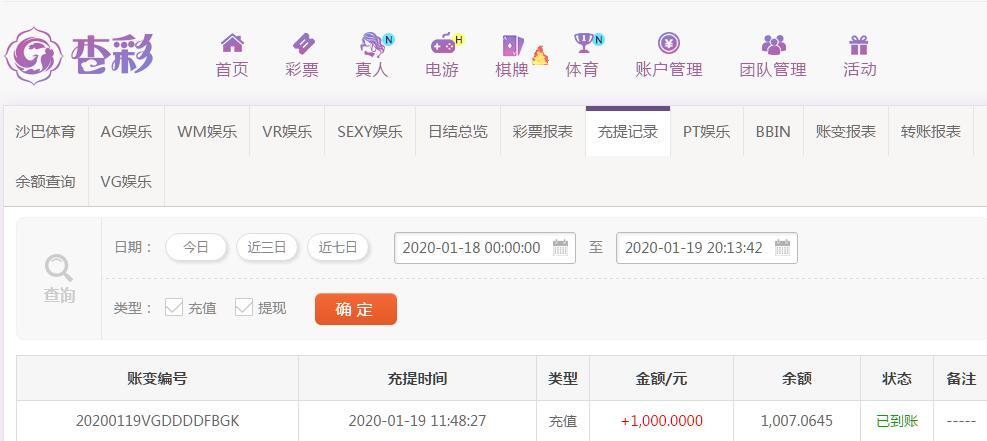Switch to the AG娱乐 tab
The height and width of the screenshot is (441, 987).
tap(126, 131)
